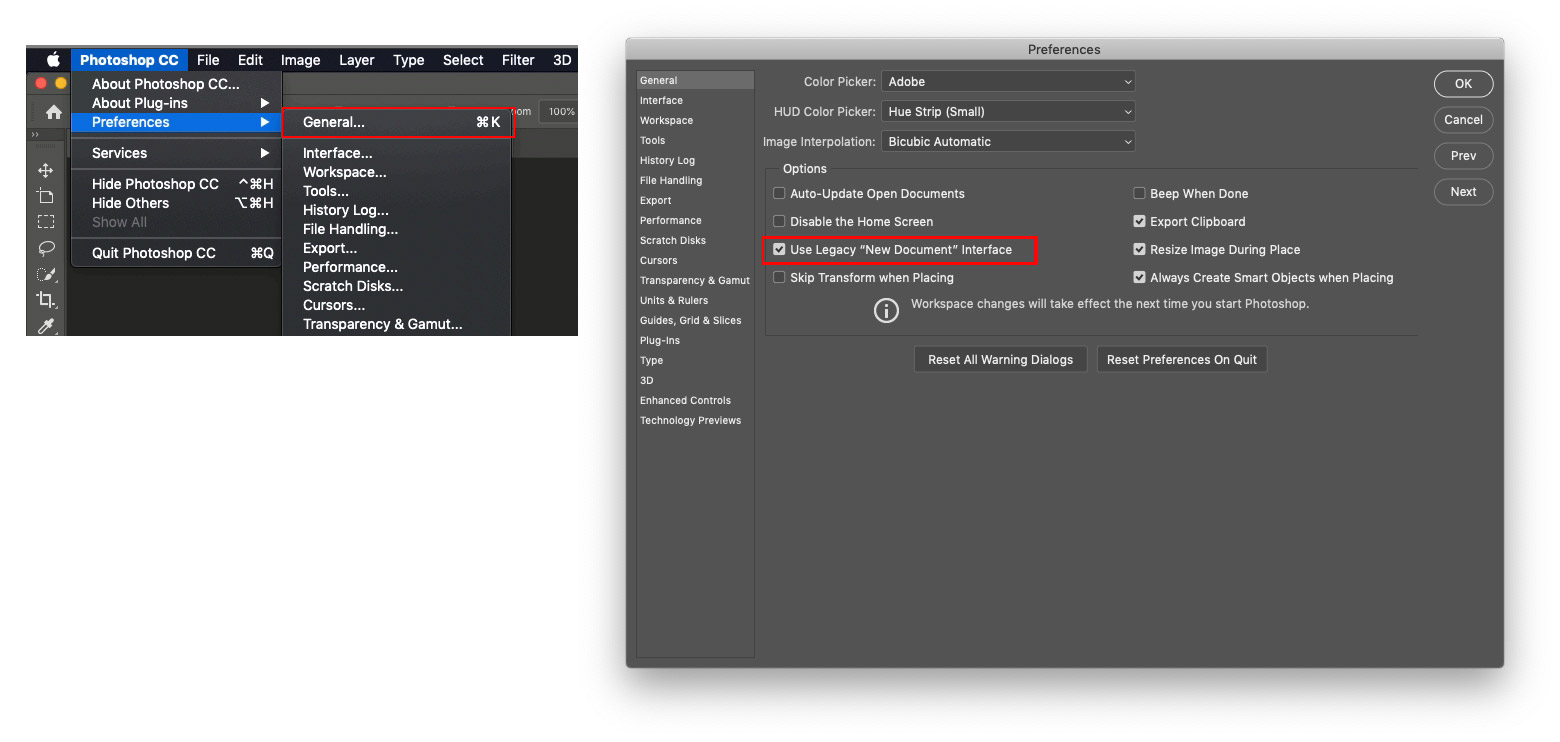The image size is (1560, 742).
Task: Select Guides, Grid & Slices in sidebar
Action: click(695, 320)
